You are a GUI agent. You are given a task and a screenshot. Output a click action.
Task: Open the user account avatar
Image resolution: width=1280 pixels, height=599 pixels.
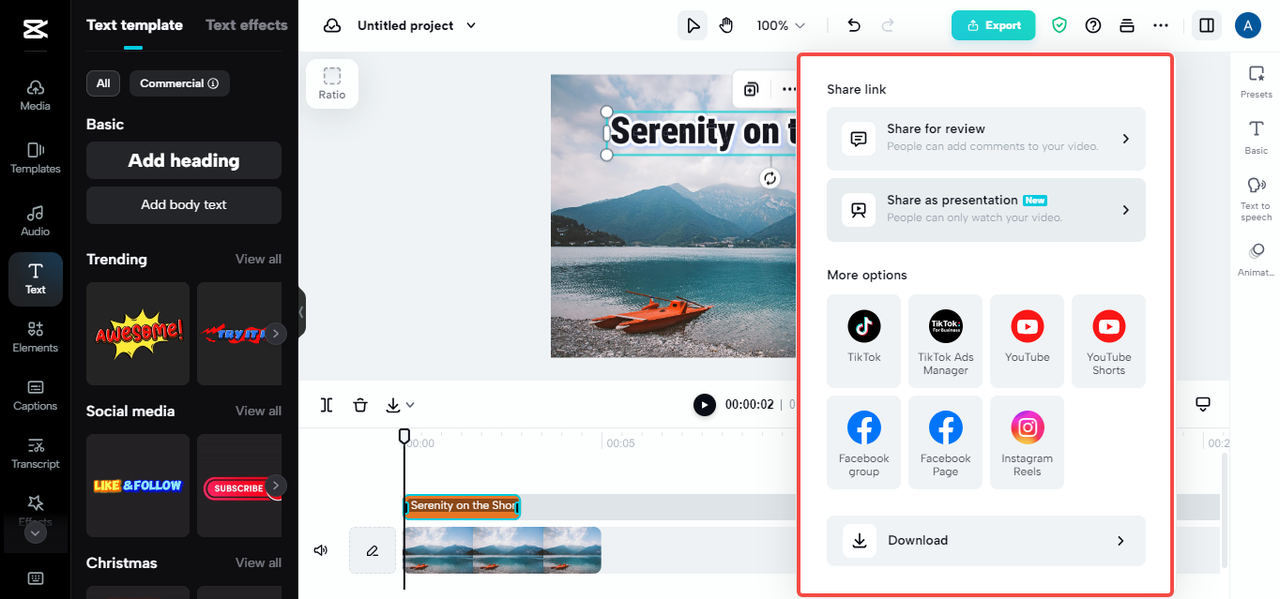pos(1248,25)
